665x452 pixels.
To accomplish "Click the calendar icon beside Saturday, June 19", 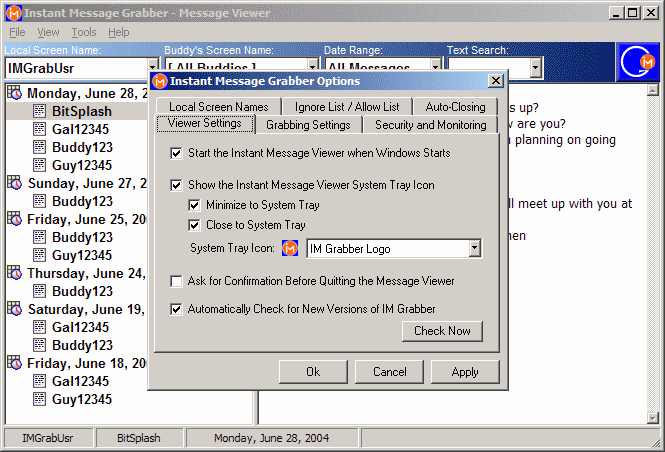I will (x=14, y=309).
